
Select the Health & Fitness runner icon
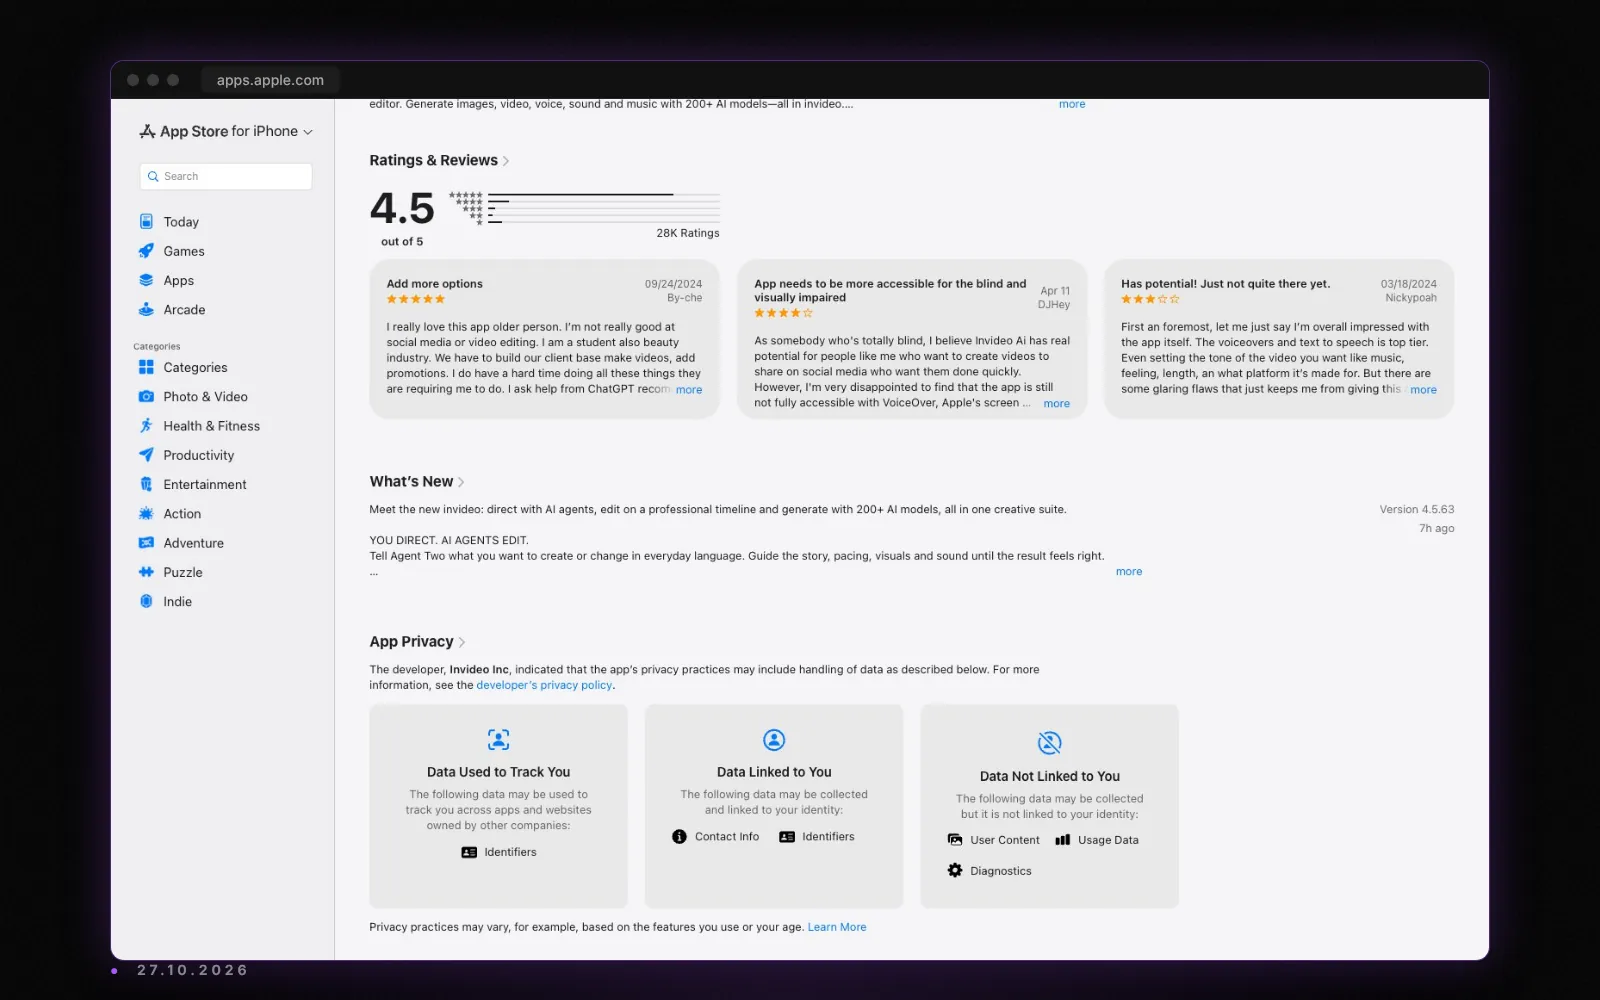(x=146, y=426)
